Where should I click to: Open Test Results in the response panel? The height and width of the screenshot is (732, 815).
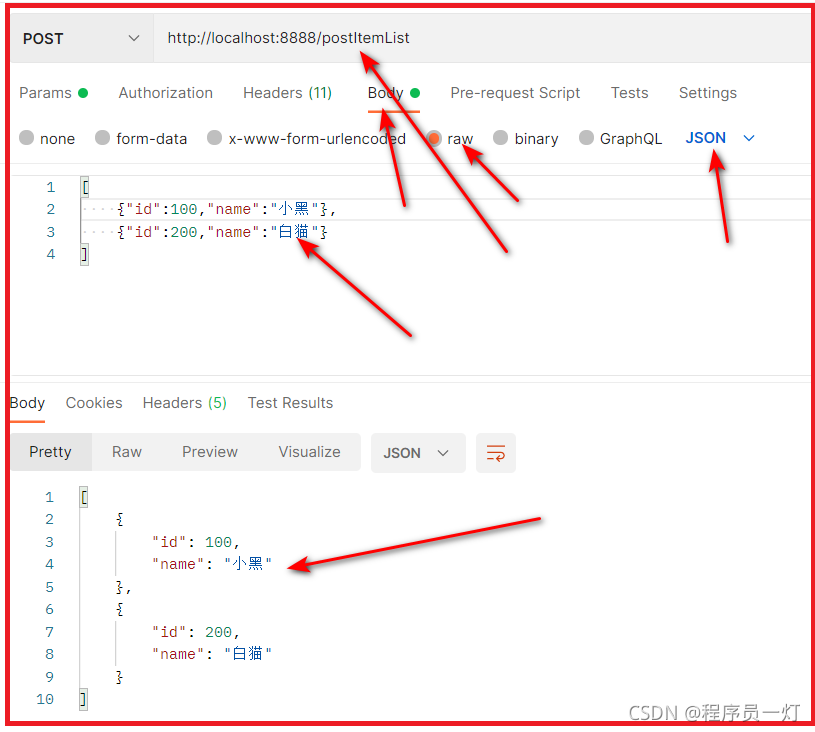click(x=290, y=403)
